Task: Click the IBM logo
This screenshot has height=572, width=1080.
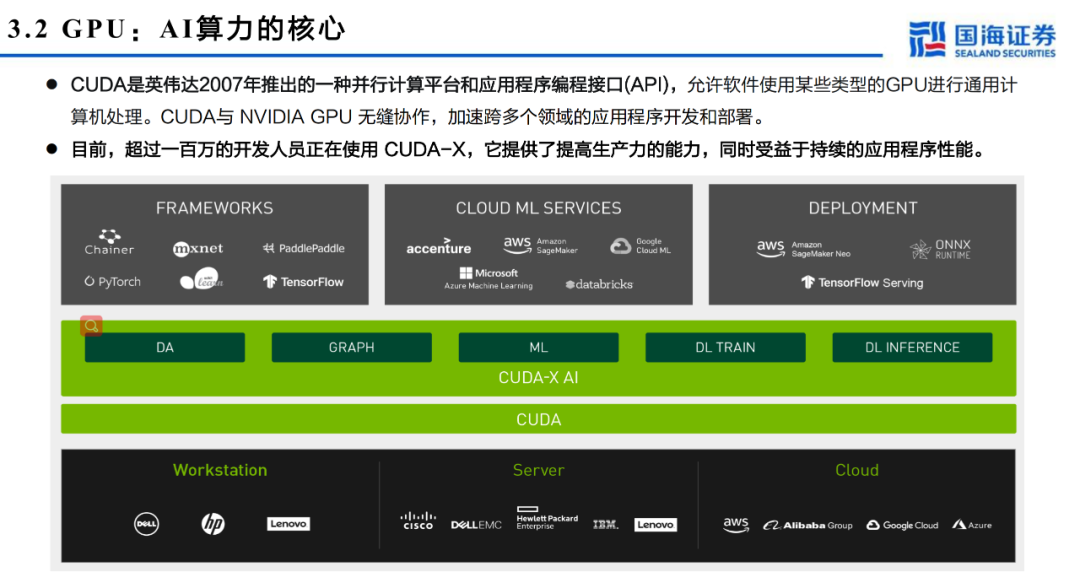Action: coord(605,525)
